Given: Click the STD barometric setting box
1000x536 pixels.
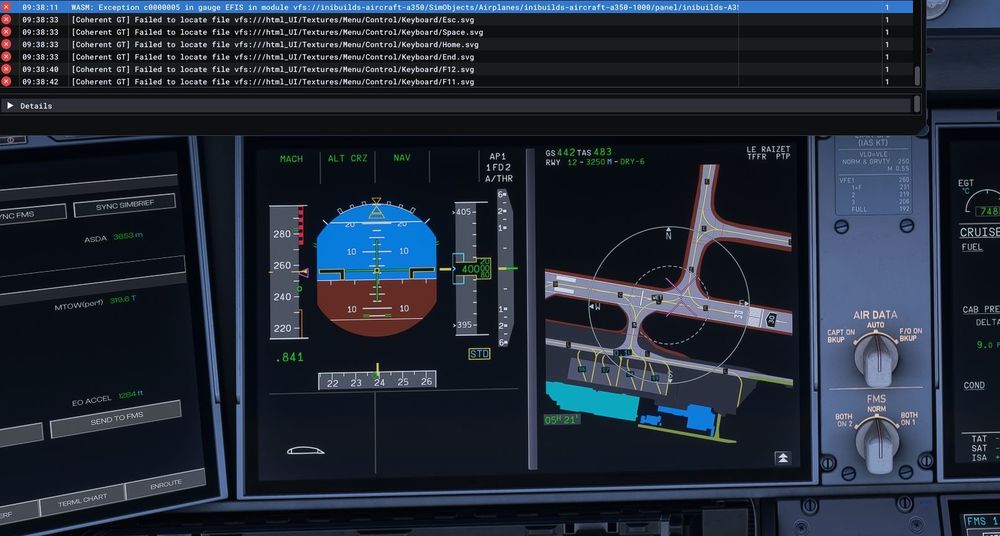Looking at the screenshot, I should pos(479,354).
